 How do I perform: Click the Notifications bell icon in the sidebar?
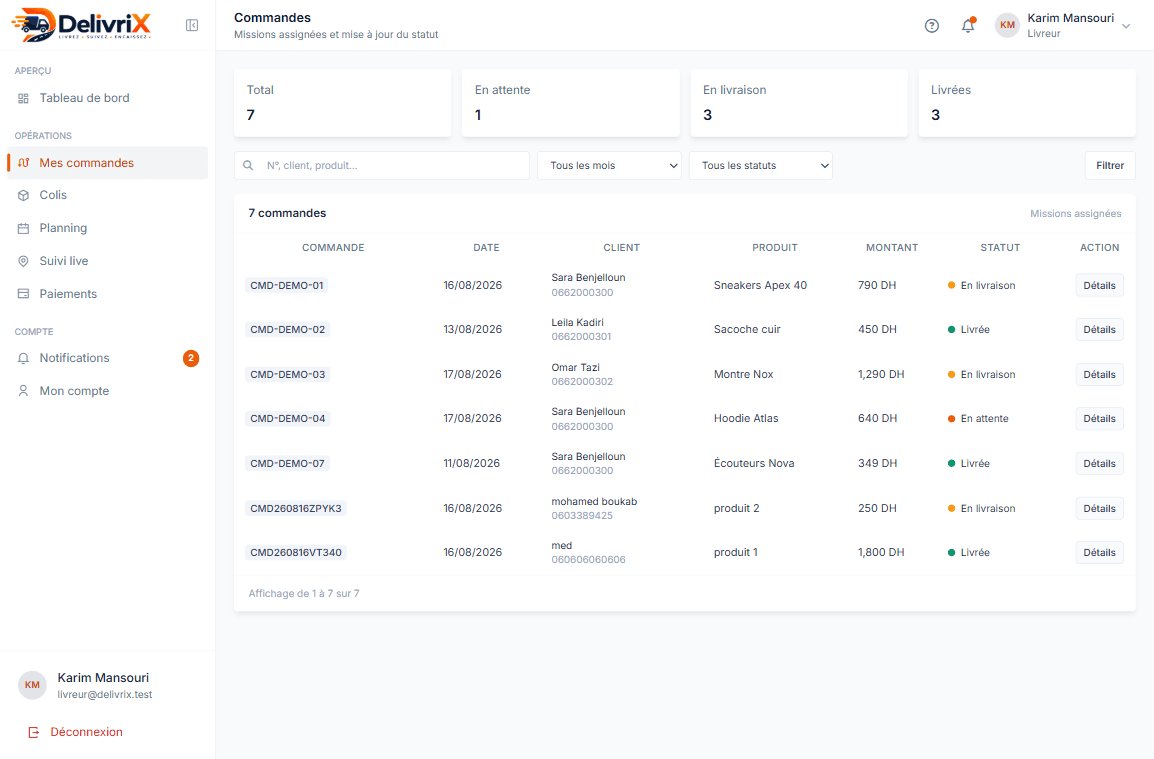[x=24, y=358]
